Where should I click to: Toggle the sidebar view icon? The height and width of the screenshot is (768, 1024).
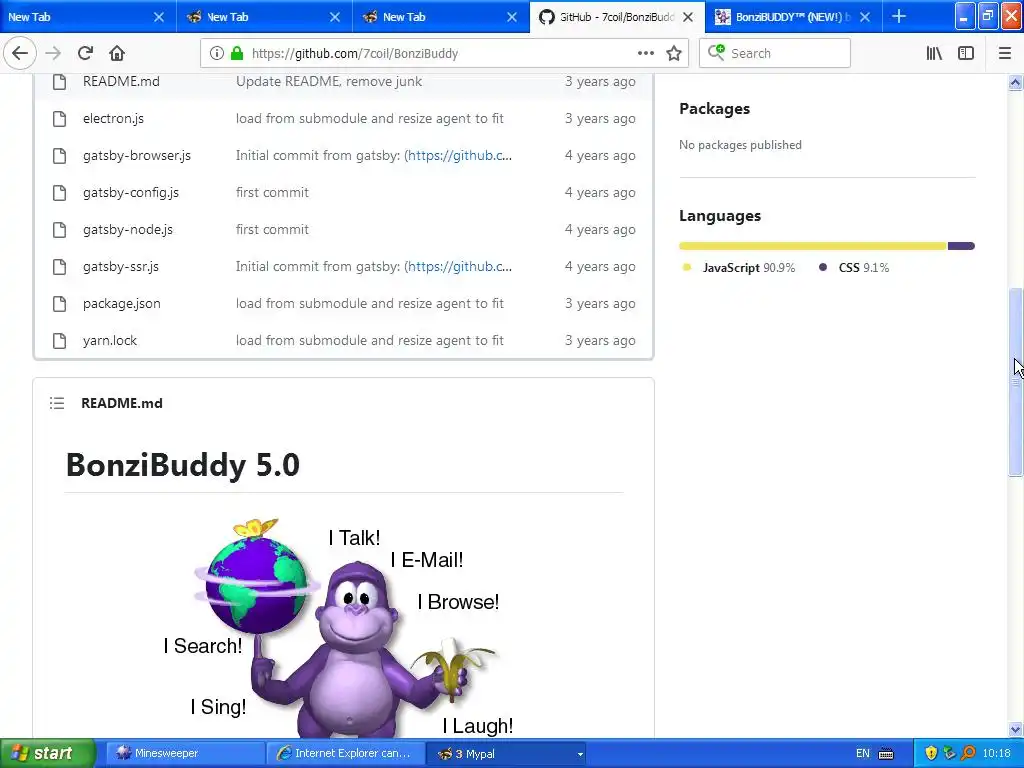966,53
